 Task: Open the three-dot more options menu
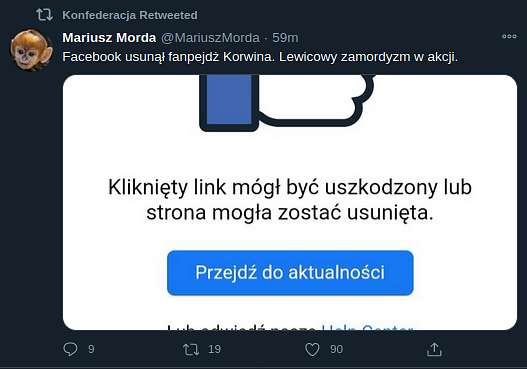tap(509, 36)
